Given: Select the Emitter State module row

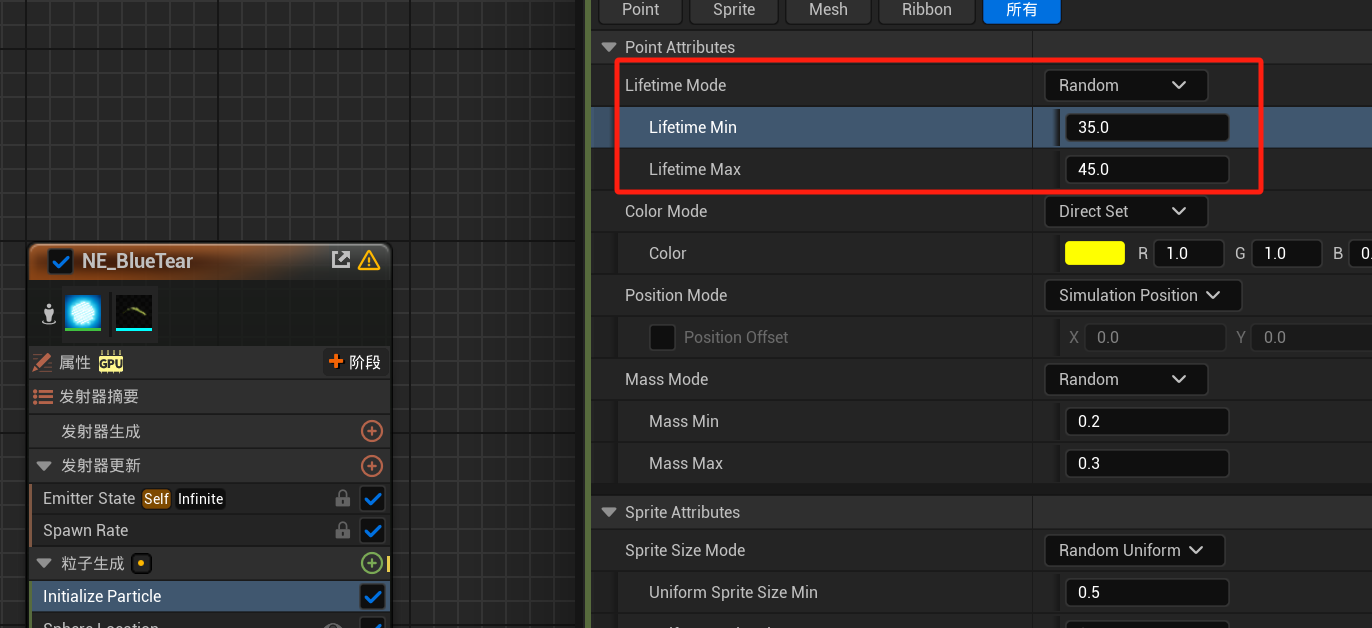Looking at the screenshot, I should click(210, 498).
